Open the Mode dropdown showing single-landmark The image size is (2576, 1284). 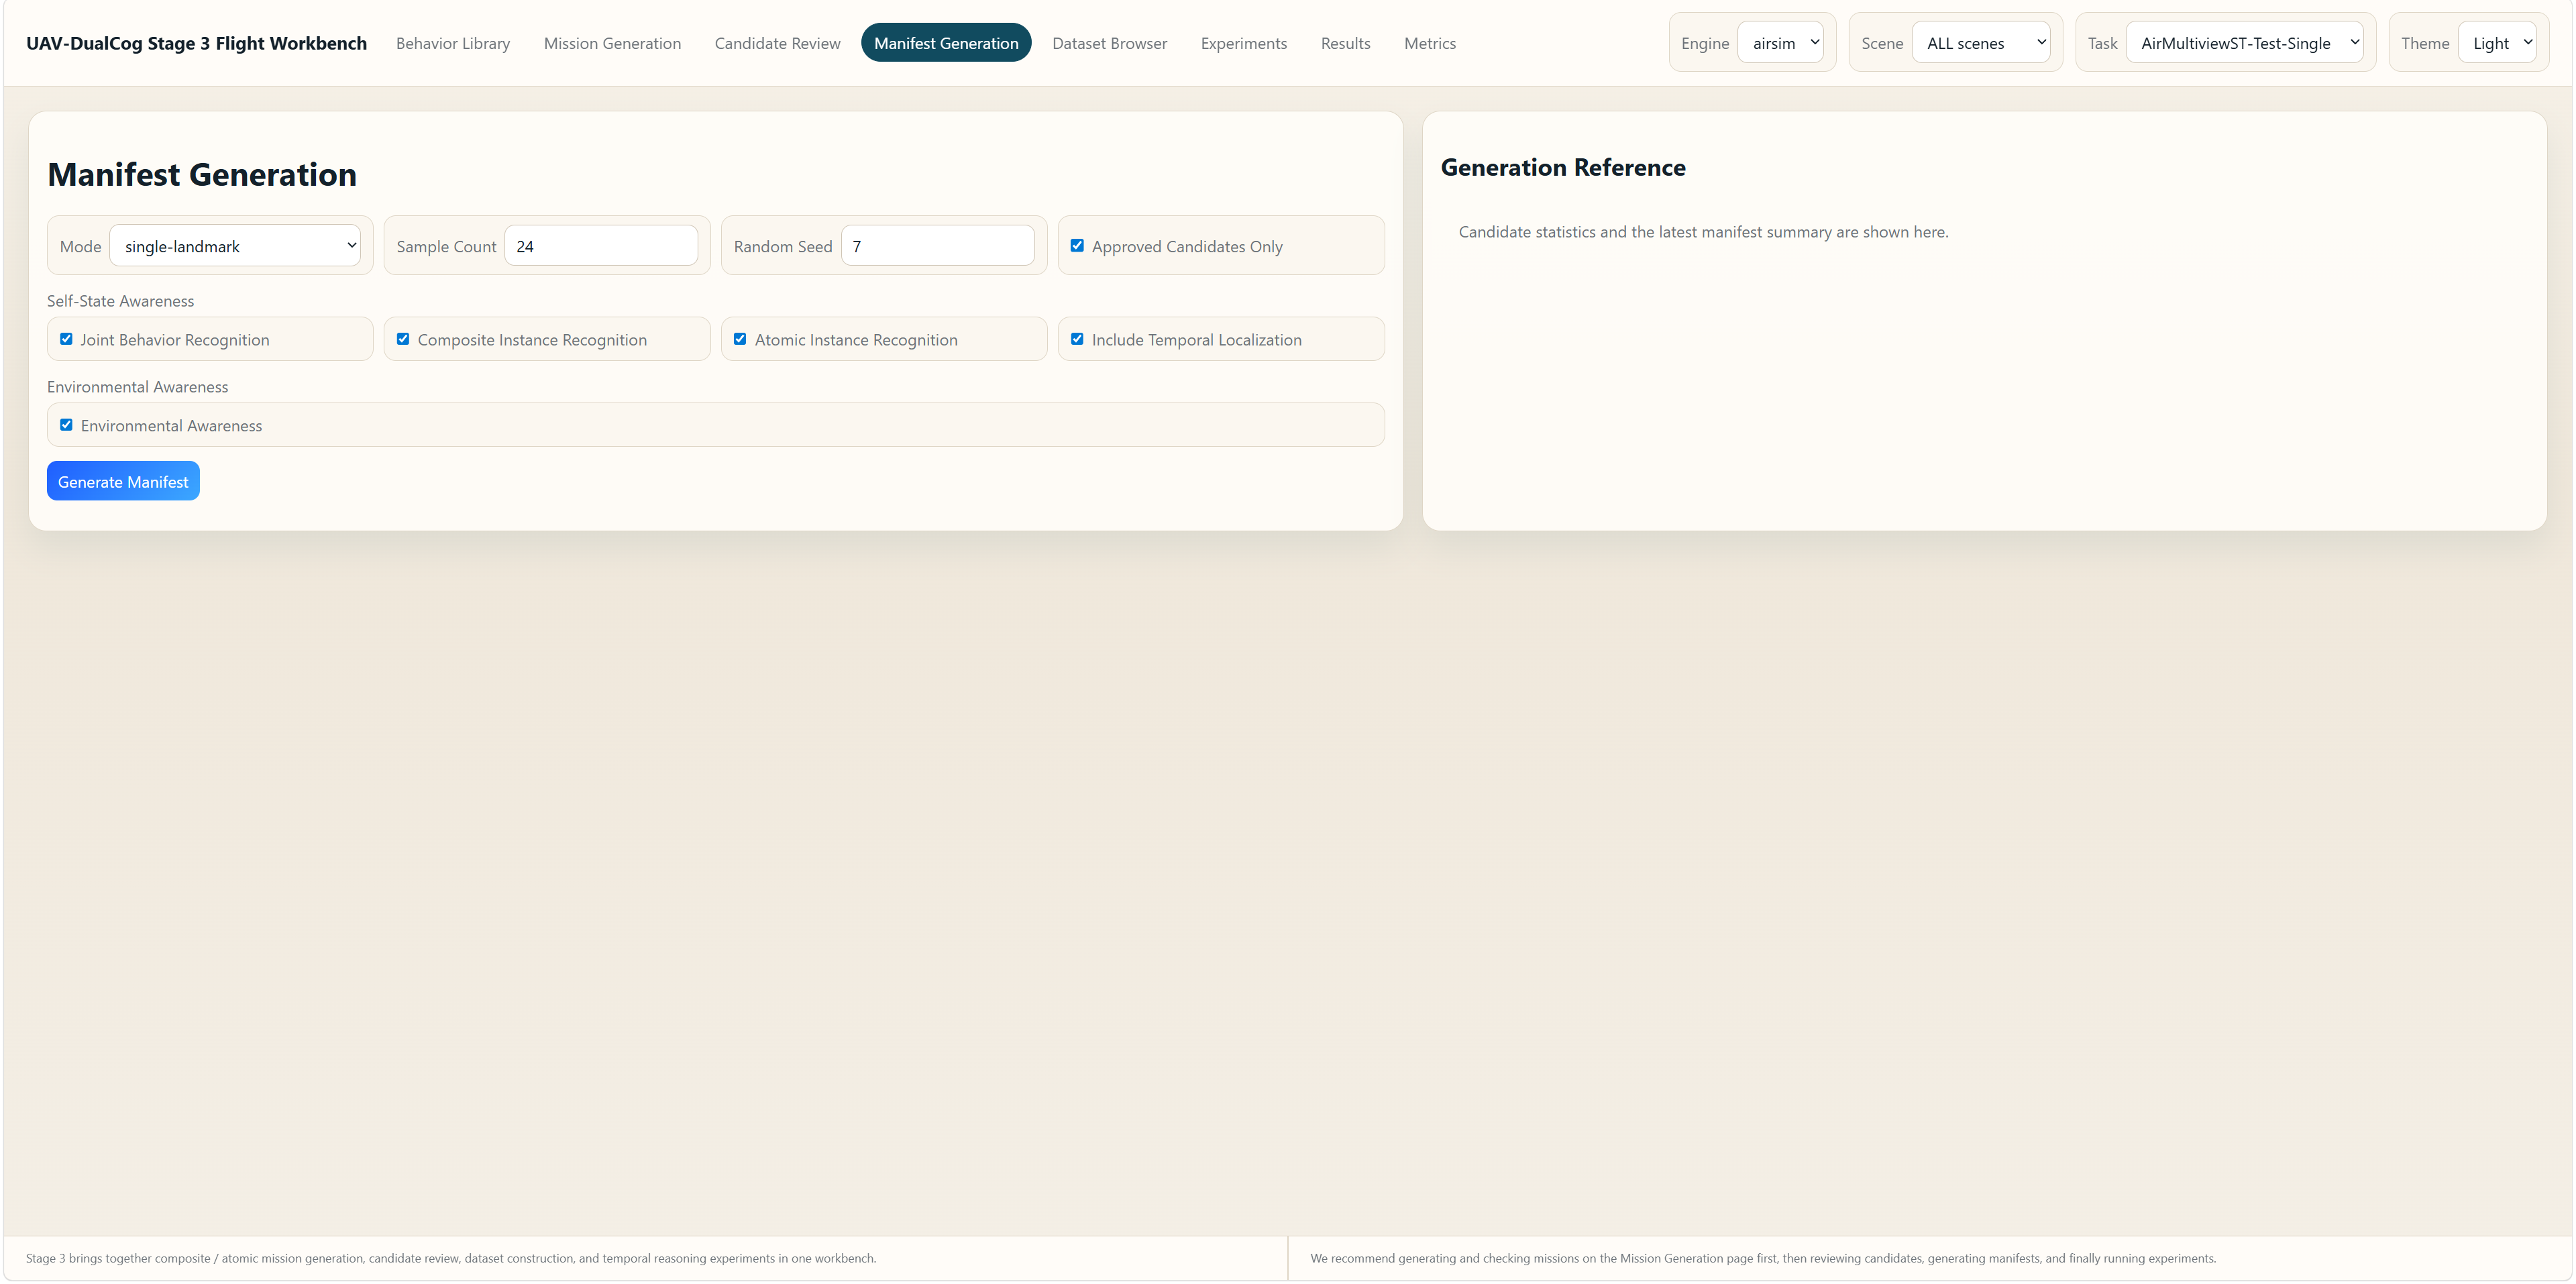coord(235,245)
